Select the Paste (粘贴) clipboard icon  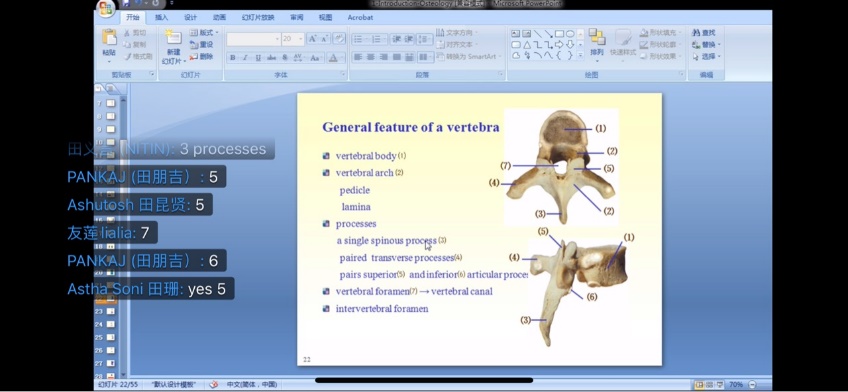(x=109, y=37)
